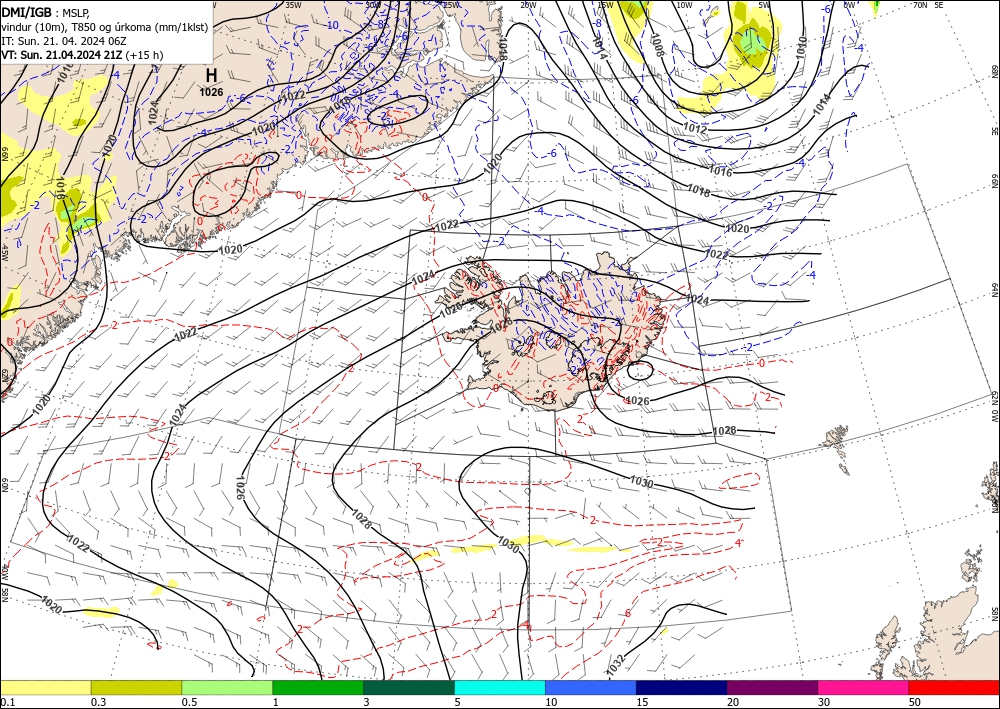Click the 1012 isobar label
This screenshot has width=1000, height=709.
point(695,128)
